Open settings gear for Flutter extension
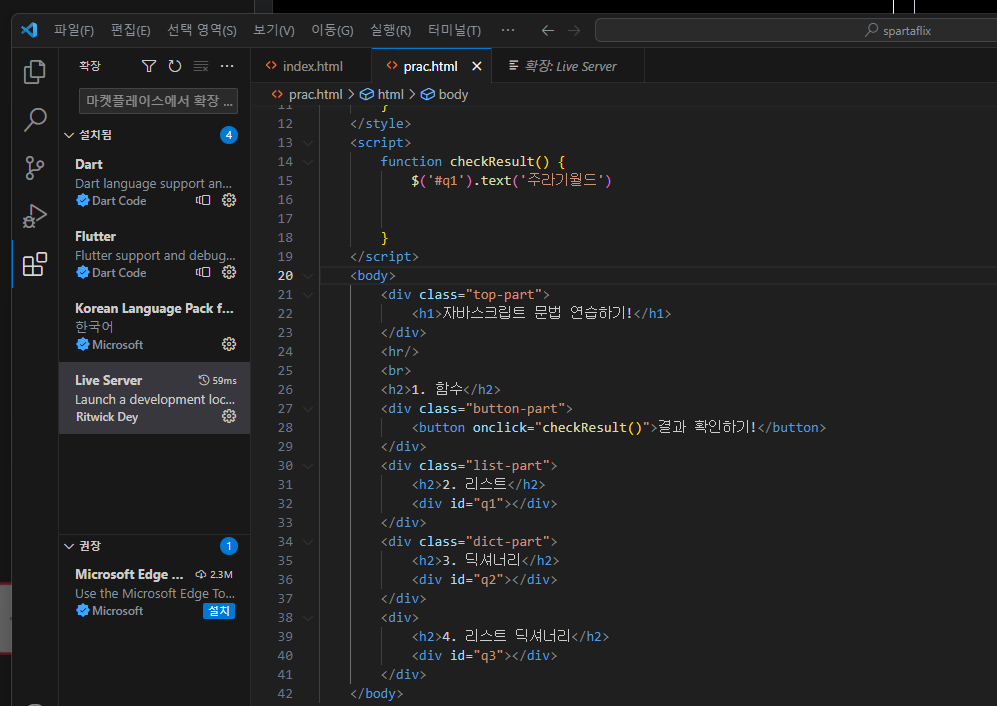 pyautogui.click(x=229, y=272)
